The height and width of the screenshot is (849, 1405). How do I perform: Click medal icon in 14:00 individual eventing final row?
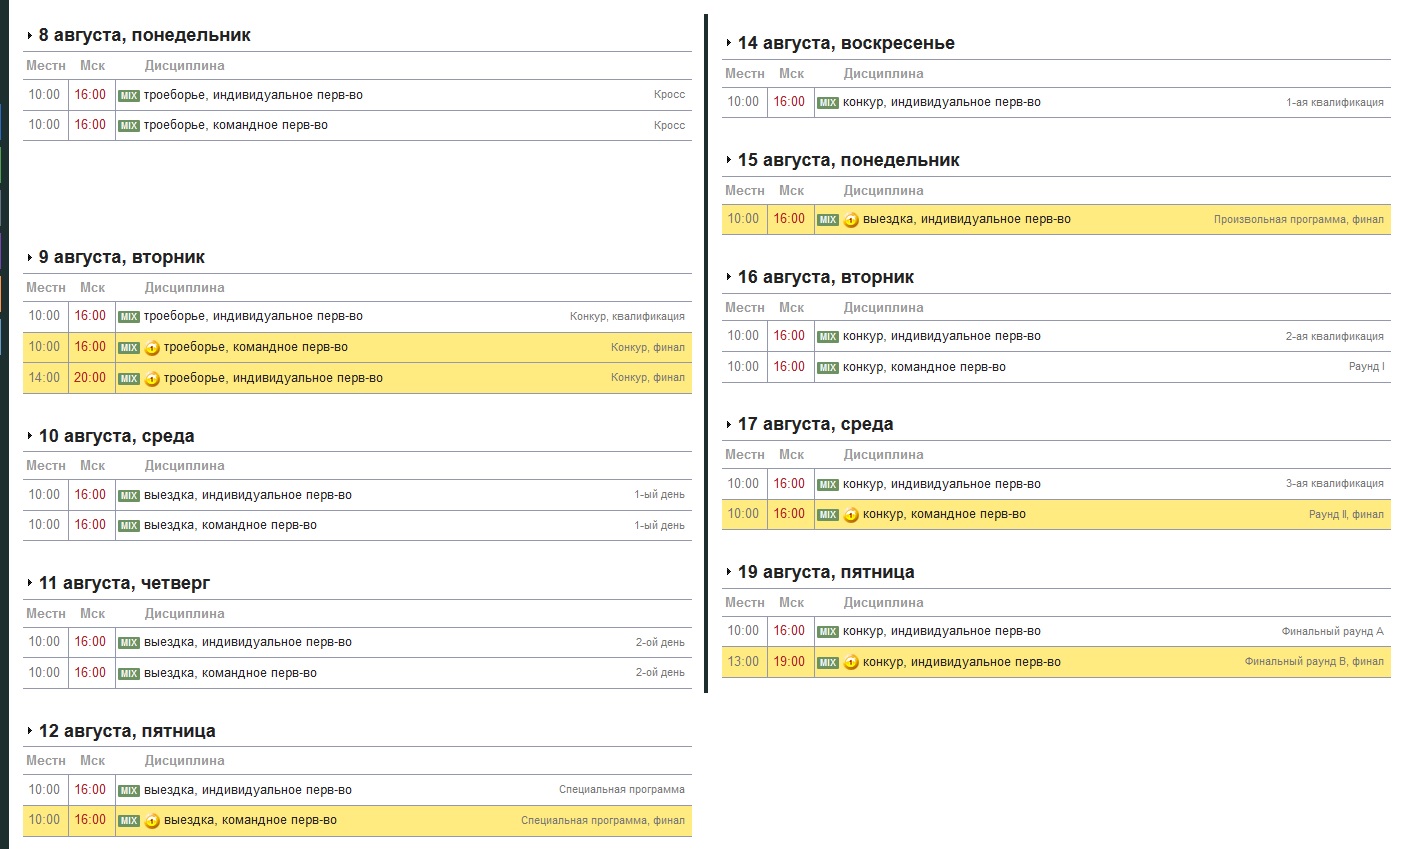tap(152, 379)
